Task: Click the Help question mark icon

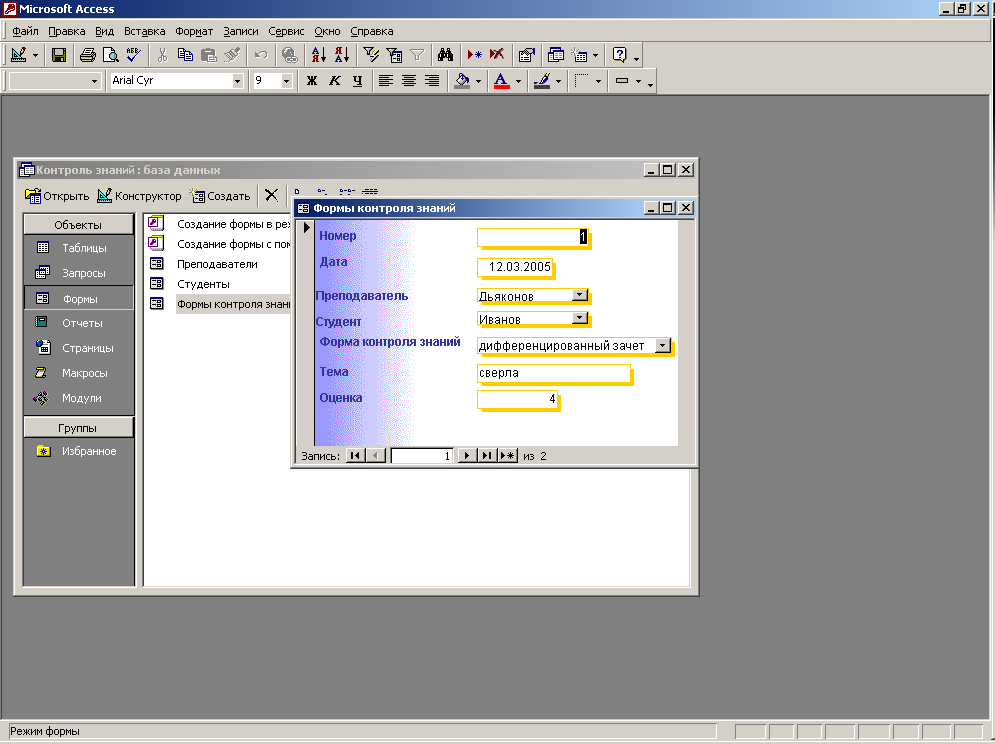Action: (x=619, y=55)
